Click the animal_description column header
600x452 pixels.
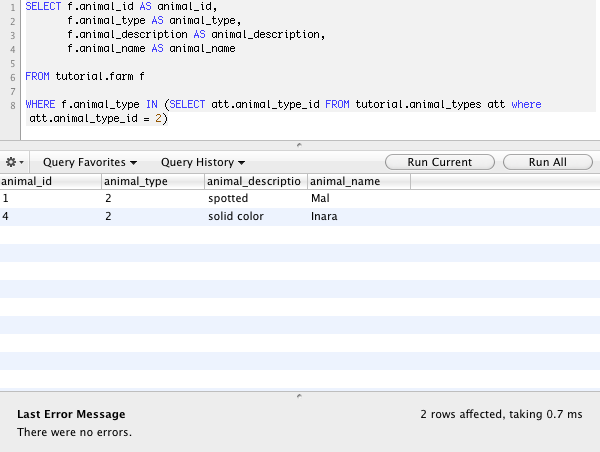pos(256,181)
